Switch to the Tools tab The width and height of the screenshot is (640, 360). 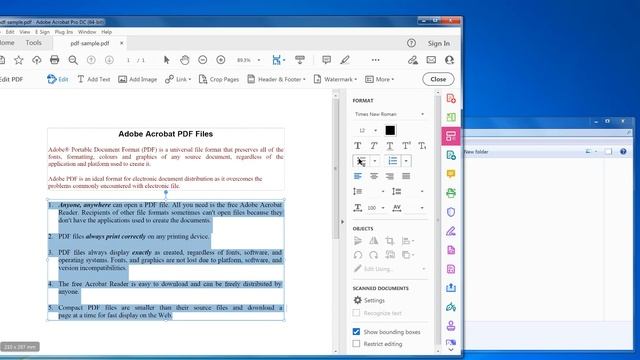point(33,42)
